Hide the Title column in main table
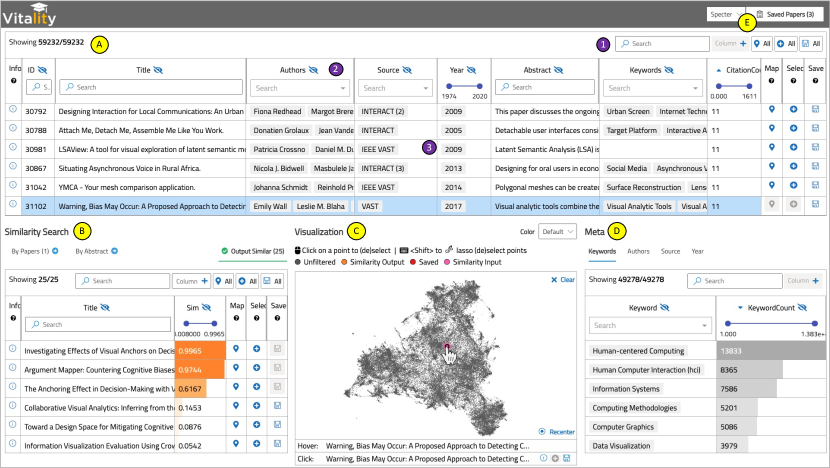Image resolution: width=830 pixels, height=468 pixels. [158, 70]
